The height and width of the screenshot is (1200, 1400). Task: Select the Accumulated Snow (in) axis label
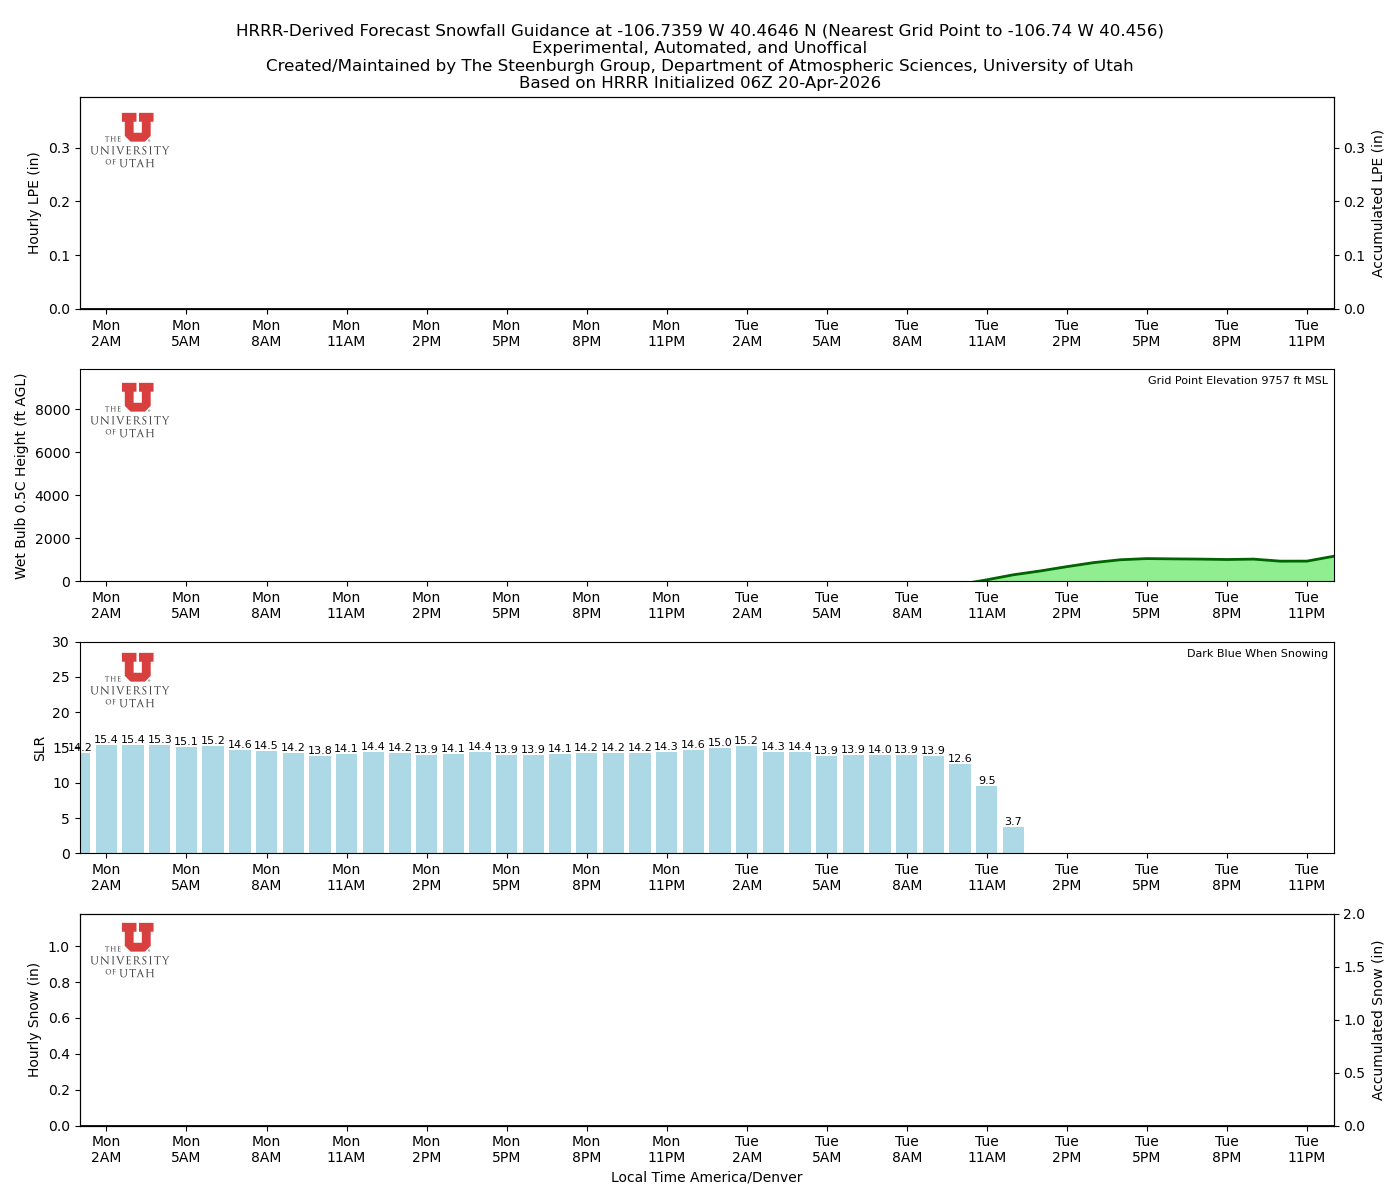pyautogui.click(x=1378, y=1020)
